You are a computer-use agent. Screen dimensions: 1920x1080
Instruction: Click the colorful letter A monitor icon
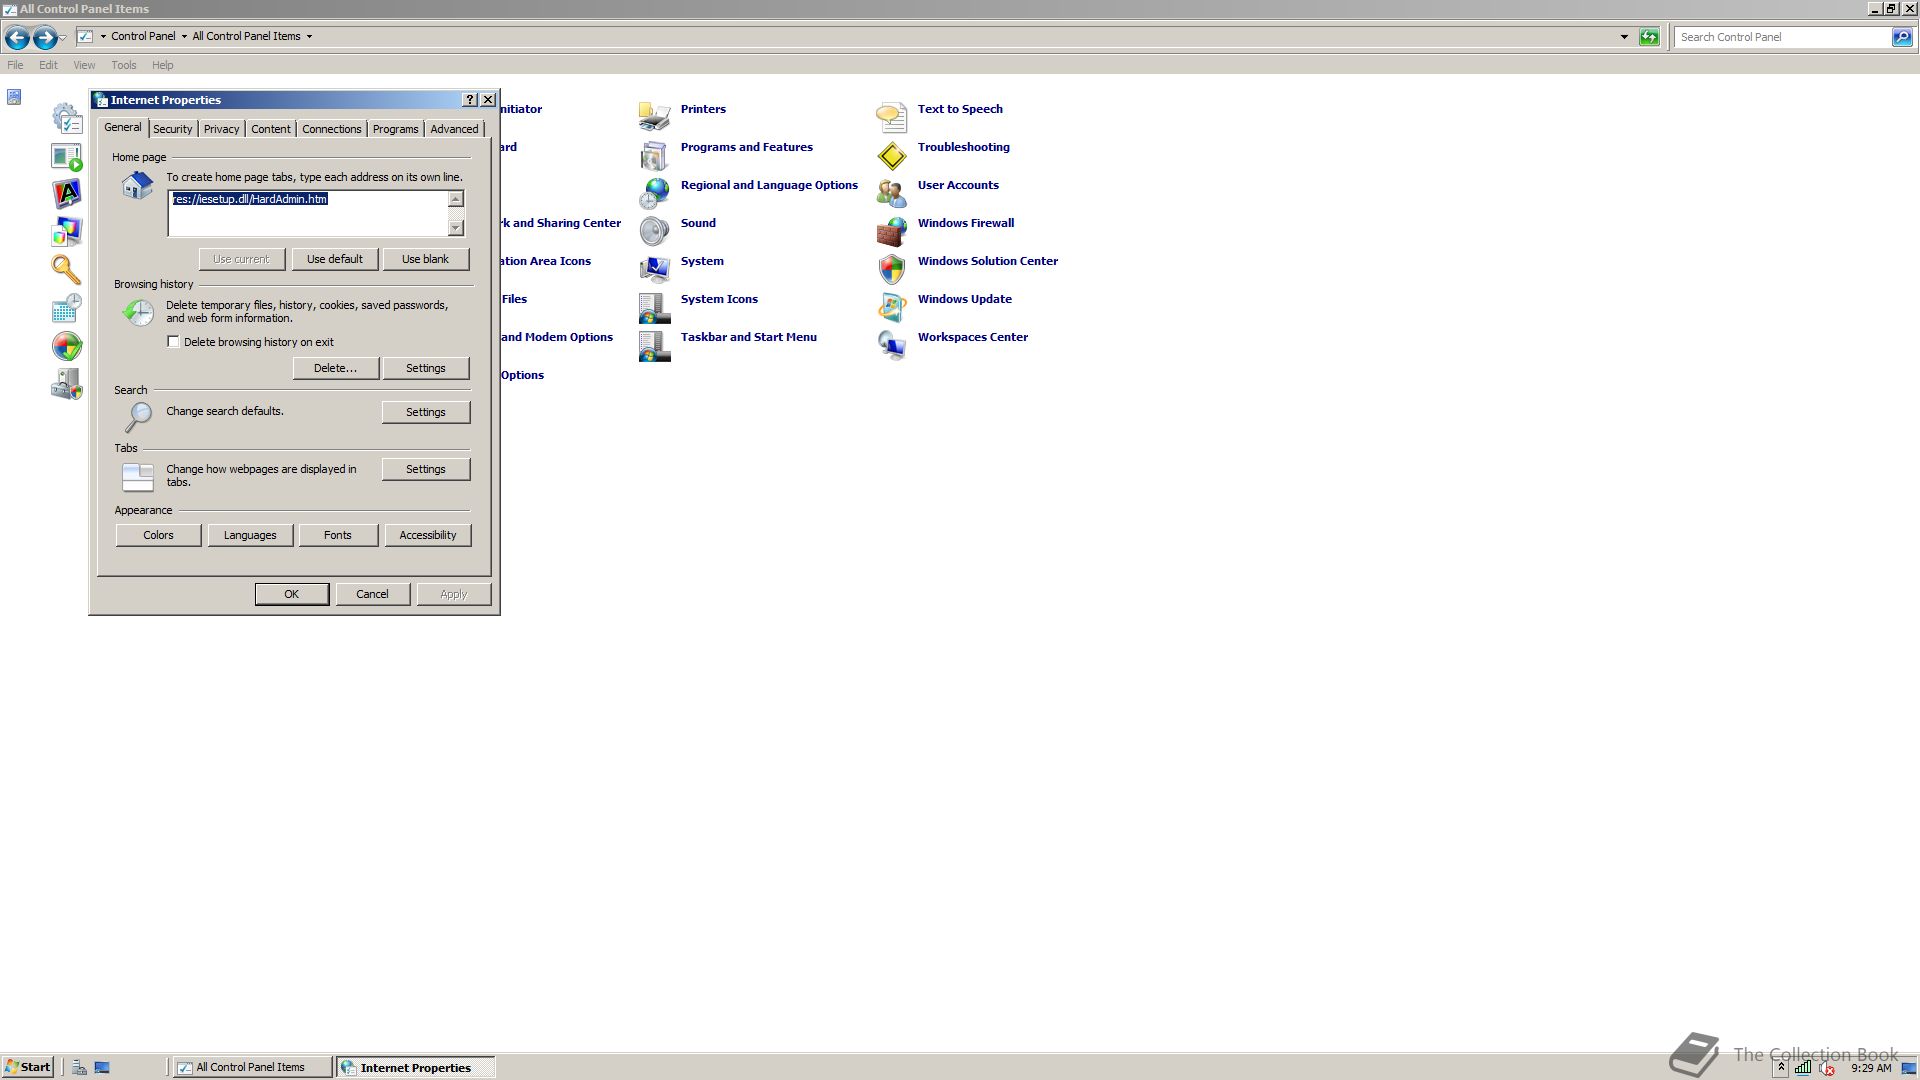click(x=67, y=193)
